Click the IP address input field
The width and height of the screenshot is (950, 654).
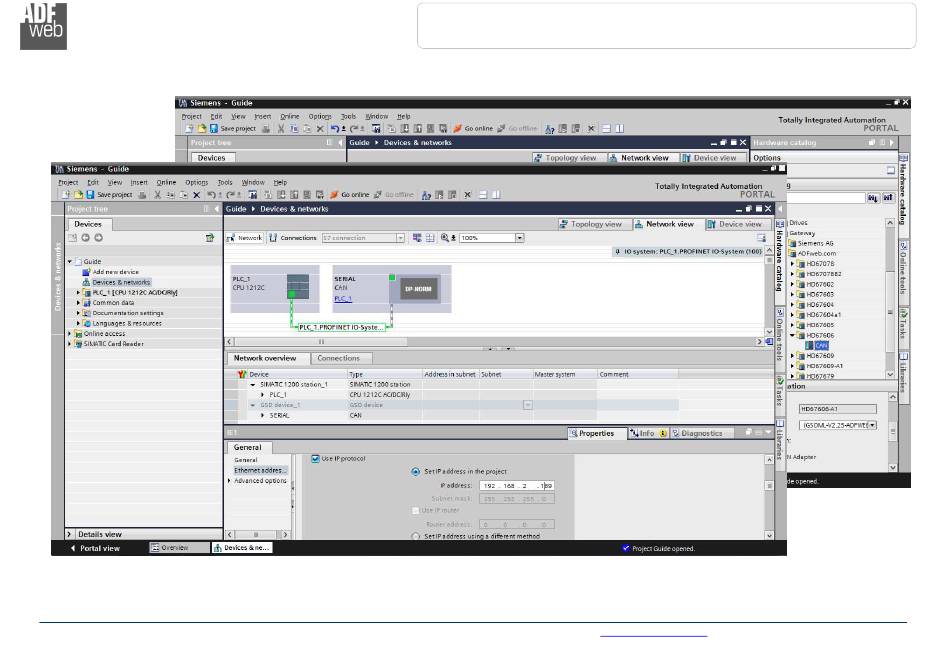517,485
